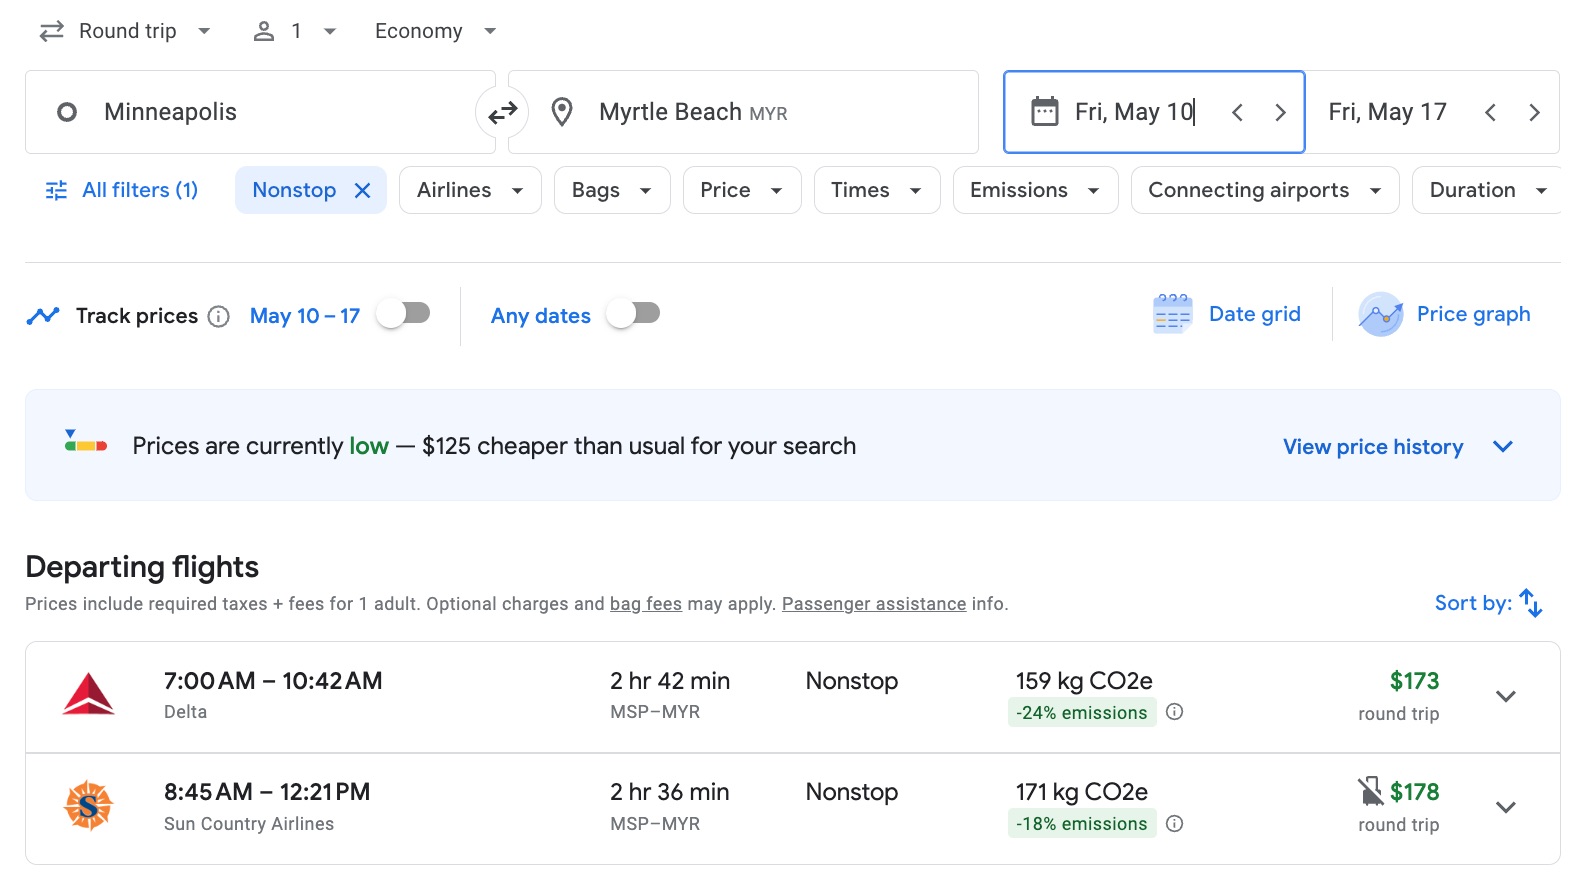Open the Economy class dropdown

[436, 31]
